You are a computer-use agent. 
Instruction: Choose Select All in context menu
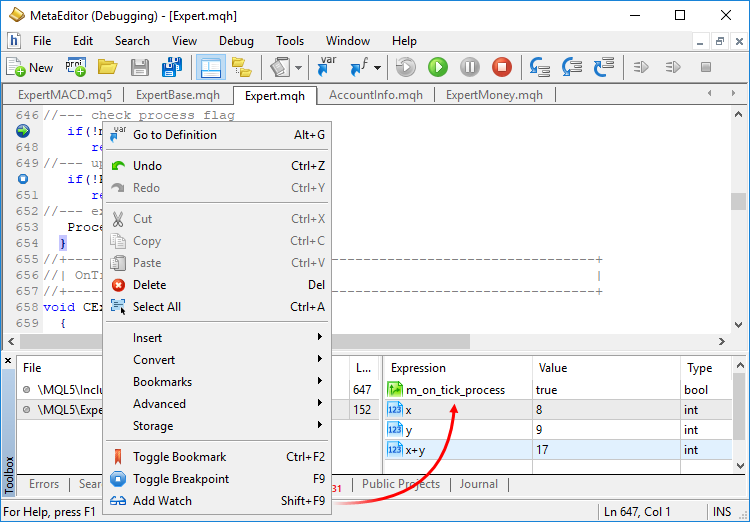pos(218,307)
